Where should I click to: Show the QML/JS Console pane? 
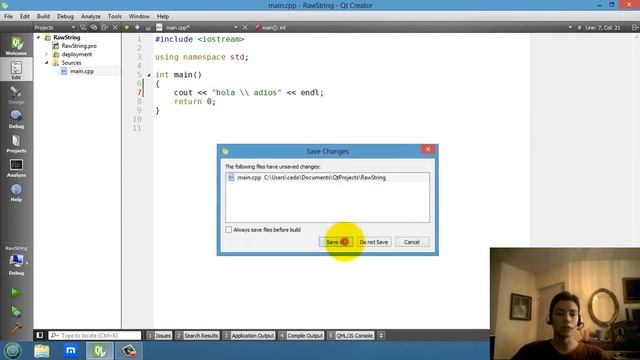point(351,336)
